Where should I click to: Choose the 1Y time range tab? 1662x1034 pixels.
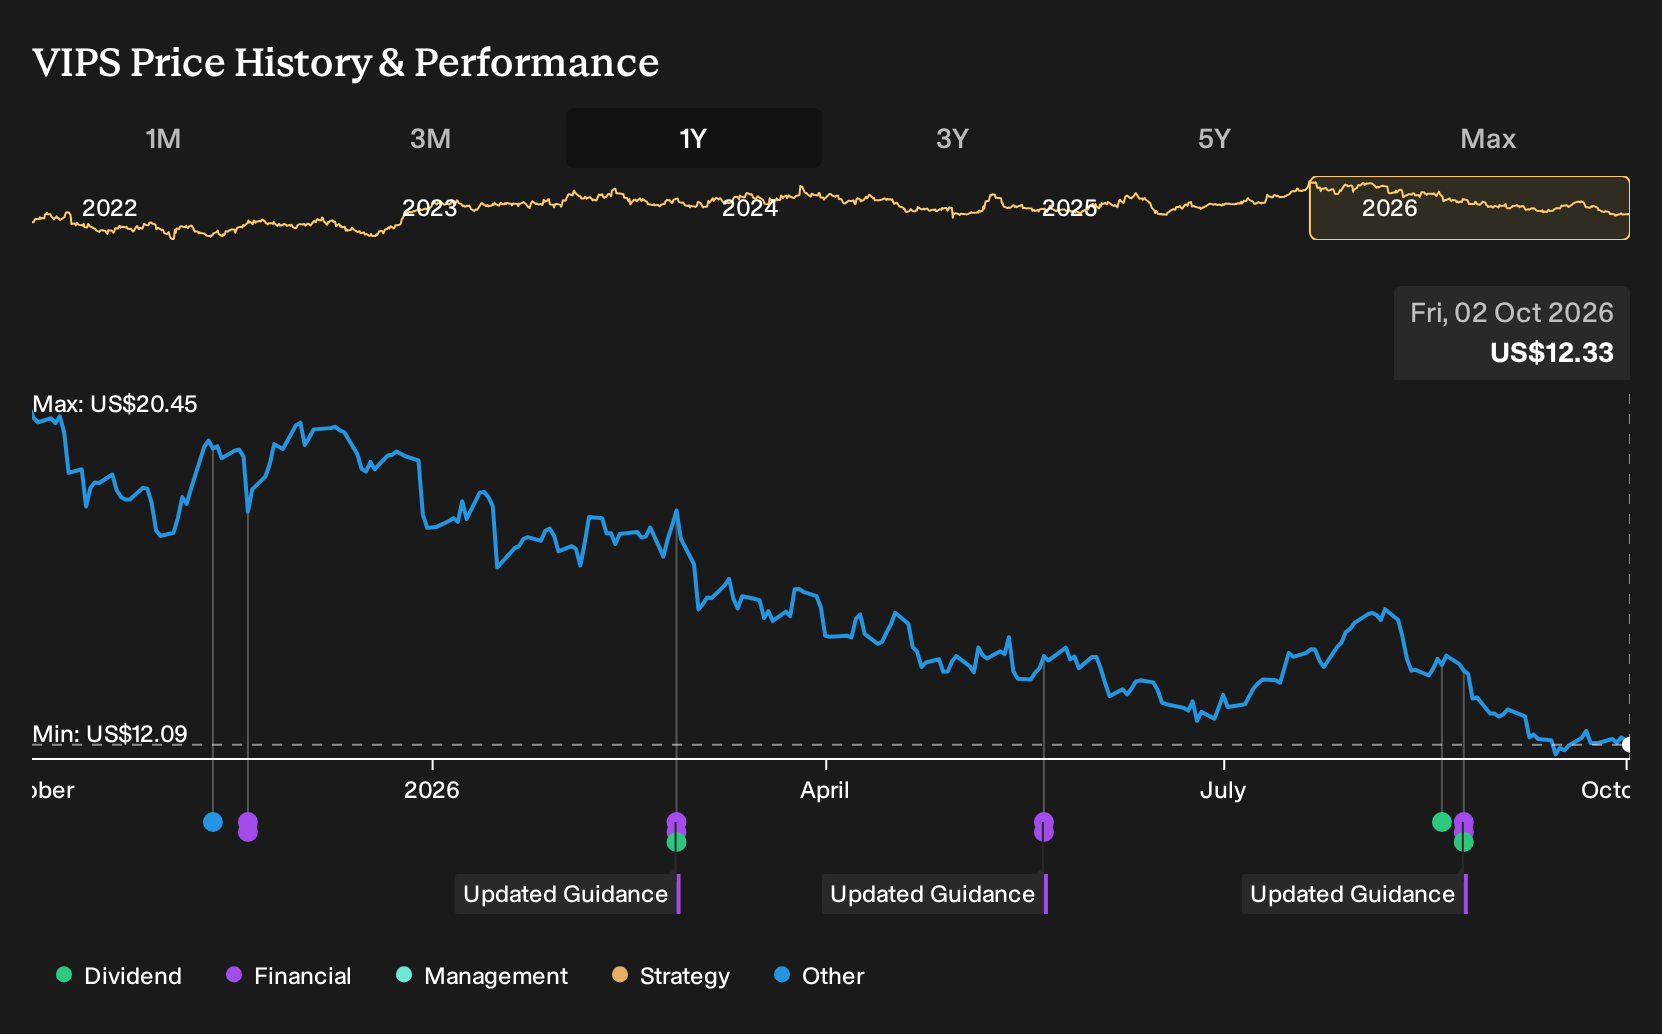[694, 138]
